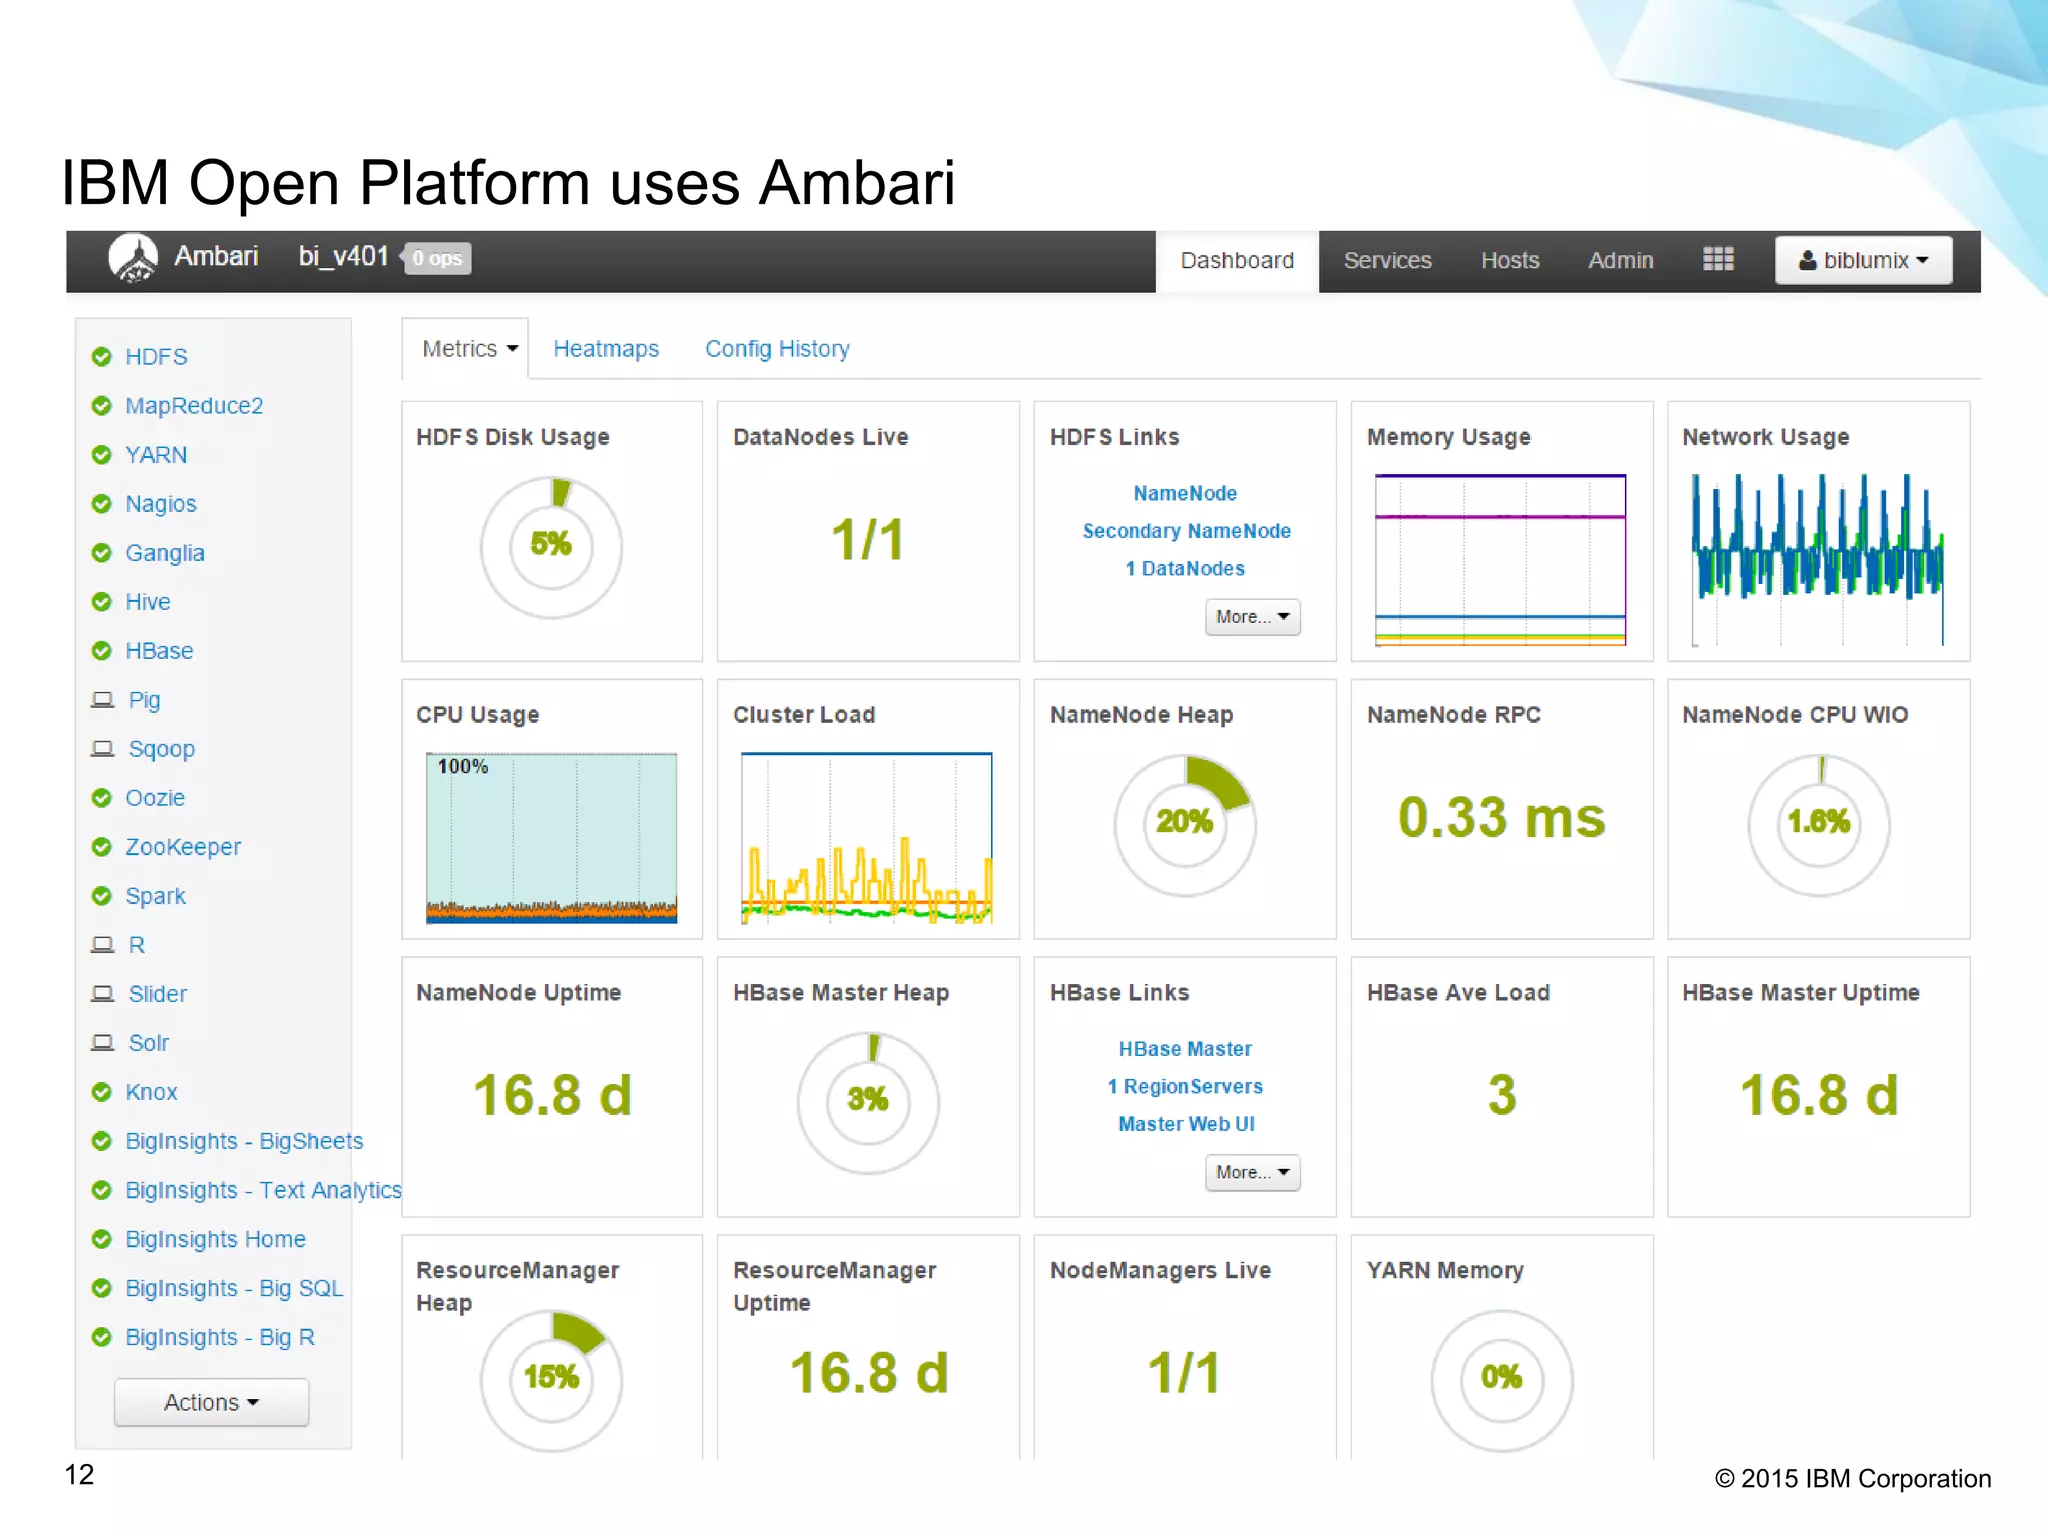Screen dimensions: 2048x1536
Task: Open the Secondary NameNode link
Action: (x=1186, y=531)
